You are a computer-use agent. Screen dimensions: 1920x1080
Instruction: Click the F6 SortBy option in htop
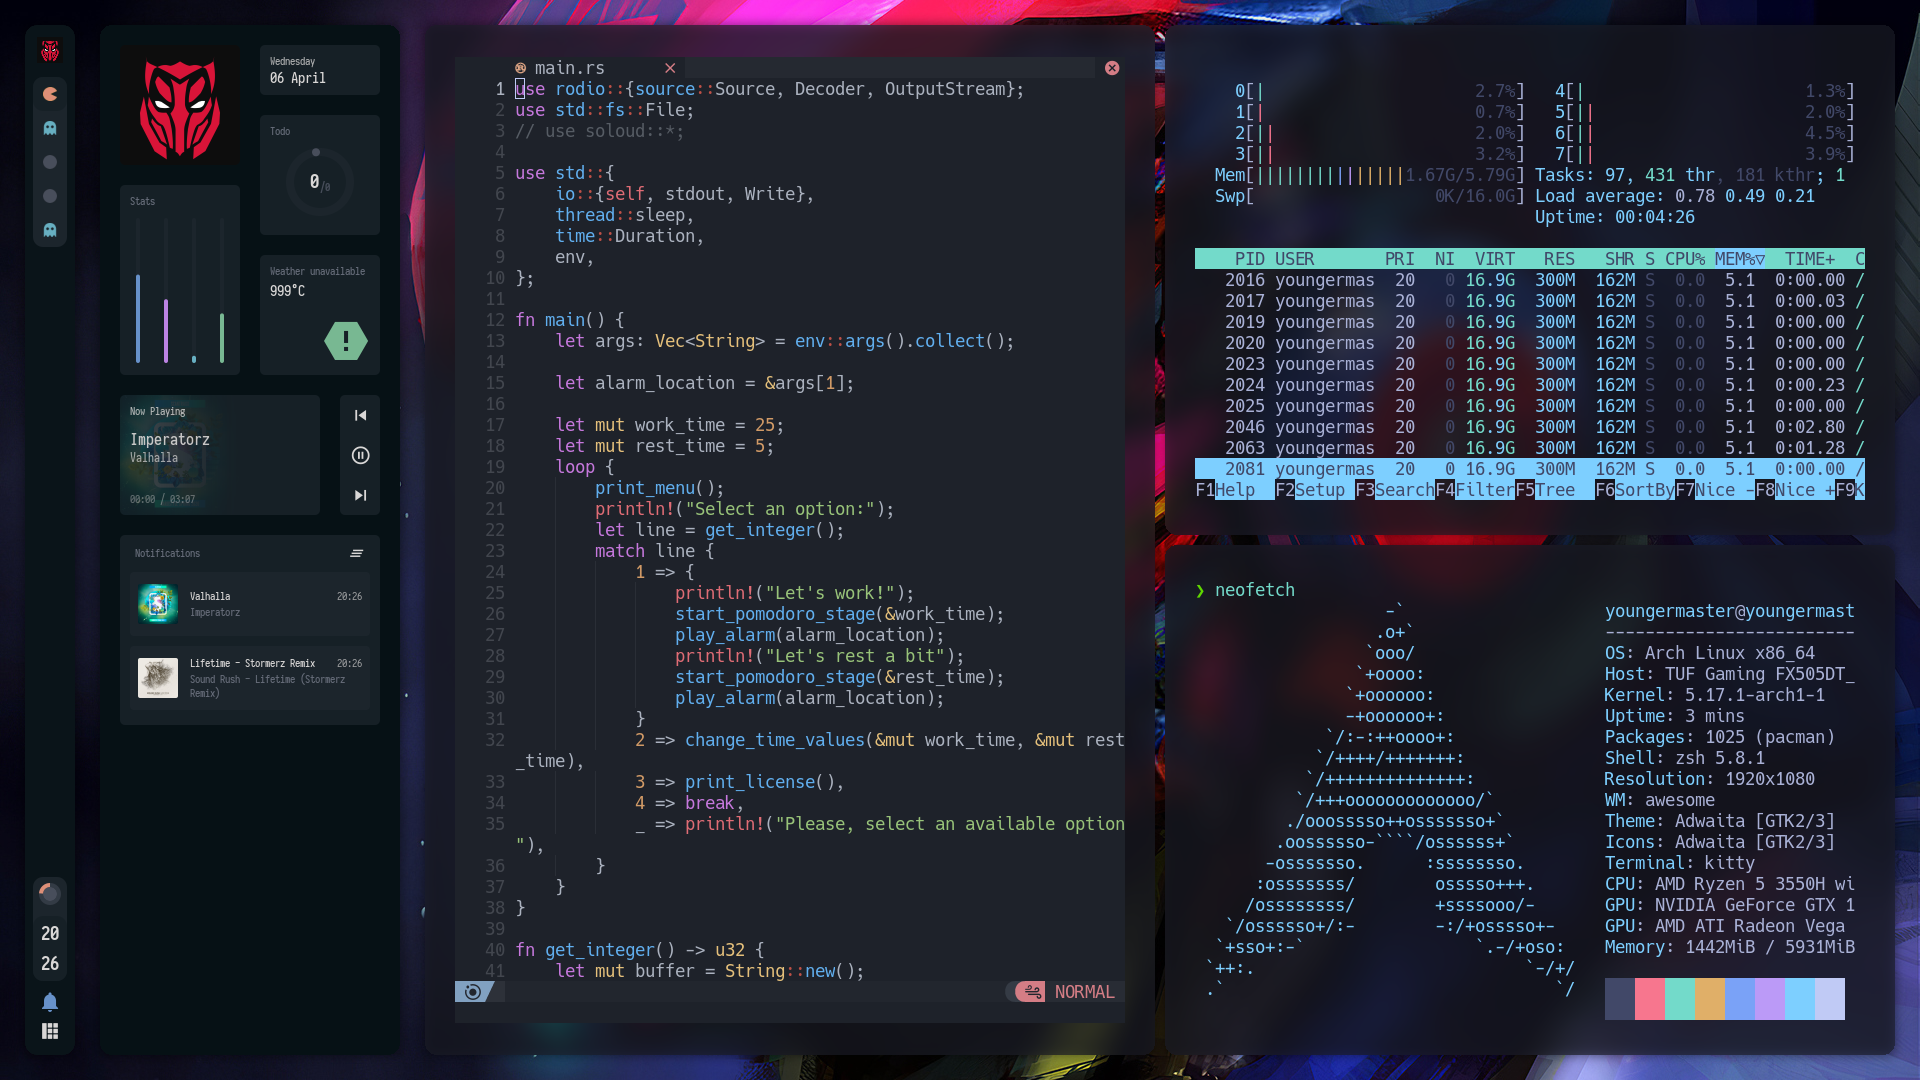pos(1634,490)
